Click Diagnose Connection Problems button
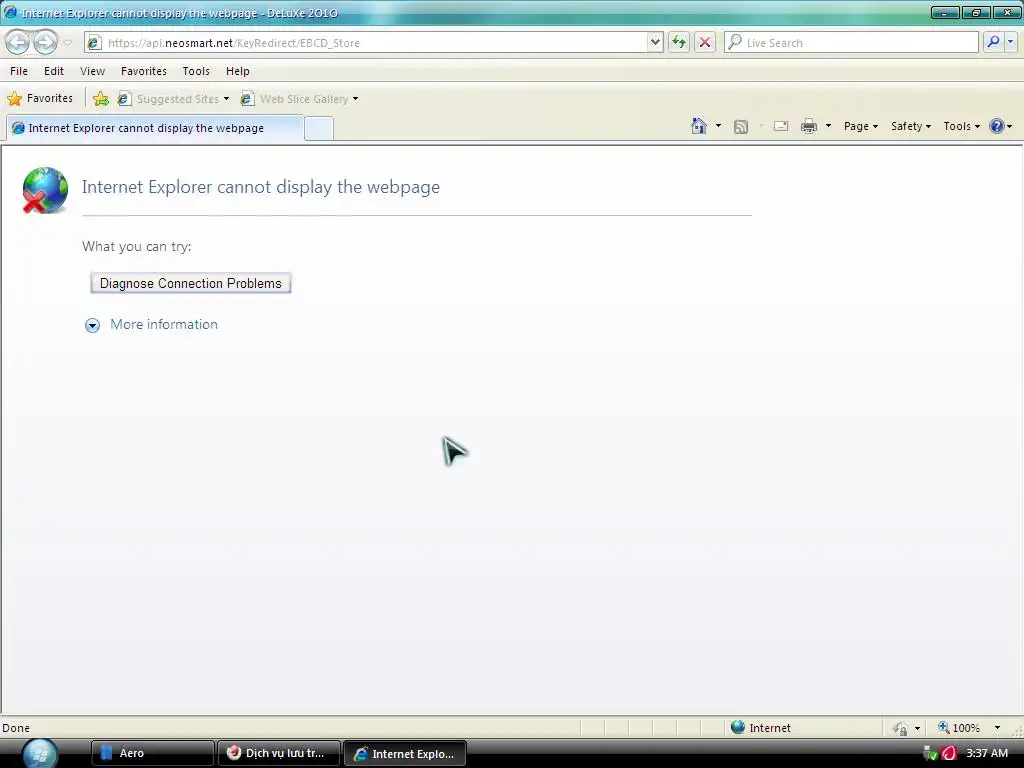Viewport: 1024px width, 768px height. click(x=191, y=283)
